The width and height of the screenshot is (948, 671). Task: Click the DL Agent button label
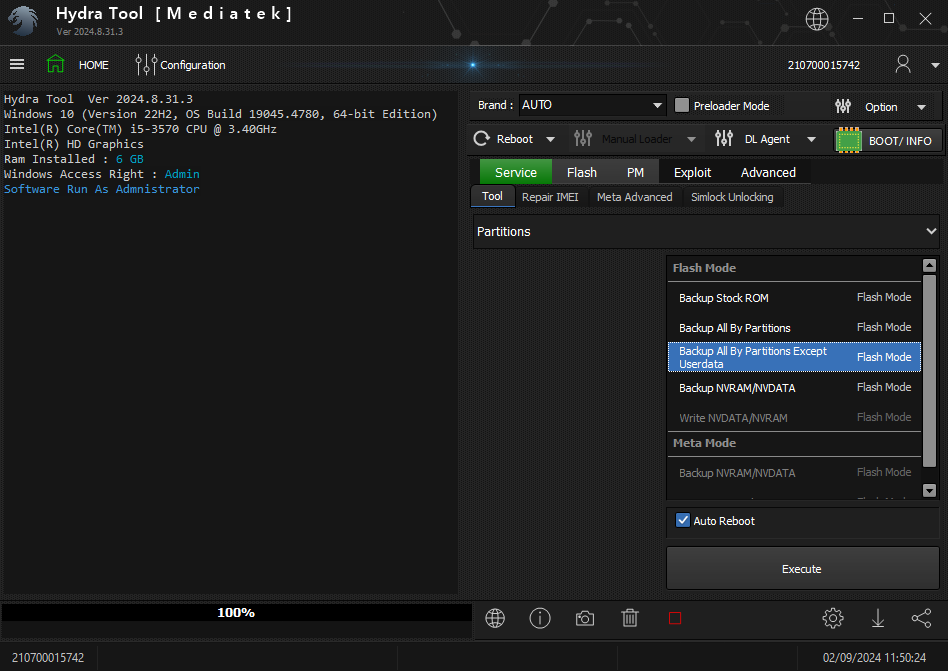[x=767, y=139]
